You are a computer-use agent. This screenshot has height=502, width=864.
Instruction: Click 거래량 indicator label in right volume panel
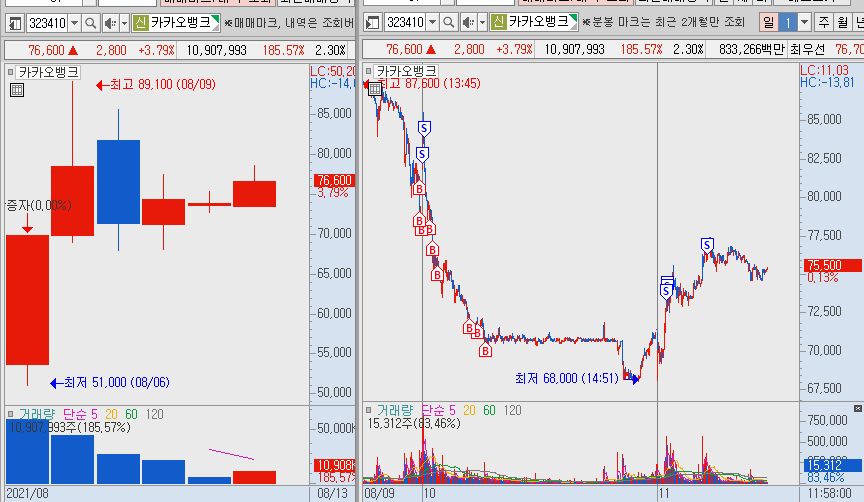click(x=395, y=410)
